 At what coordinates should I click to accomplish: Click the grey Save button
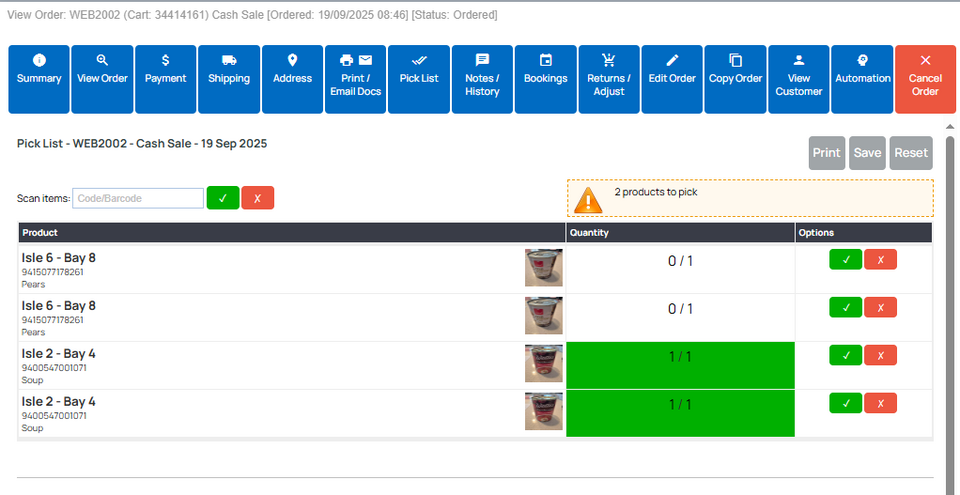click(867, 153)
